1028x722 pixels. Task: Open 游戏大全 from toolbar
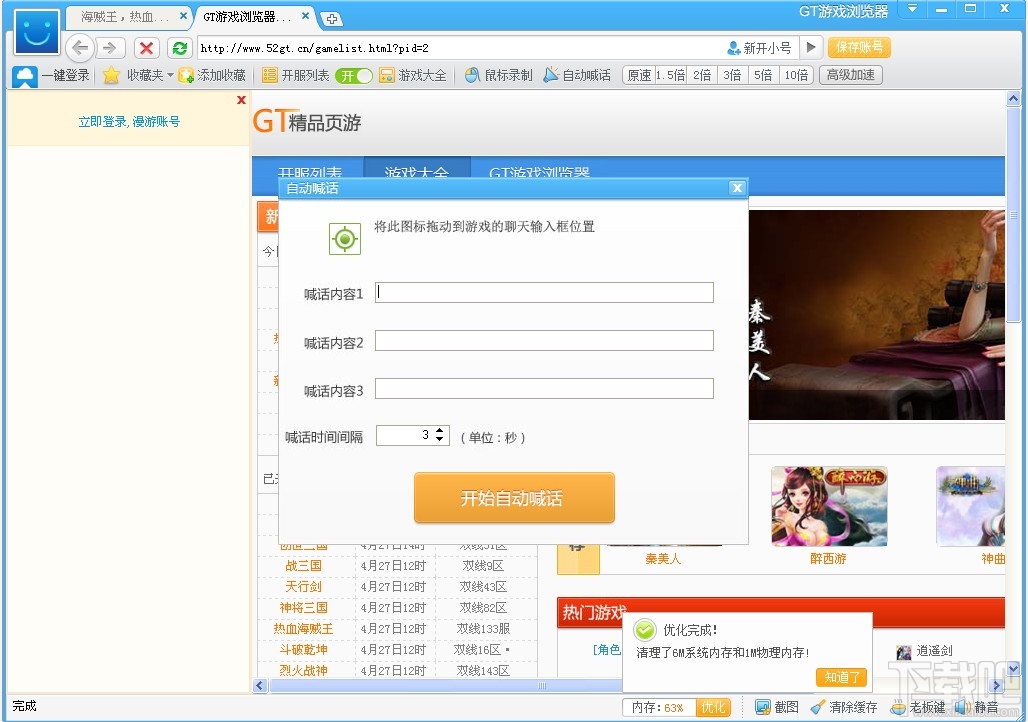coord(413,75)
